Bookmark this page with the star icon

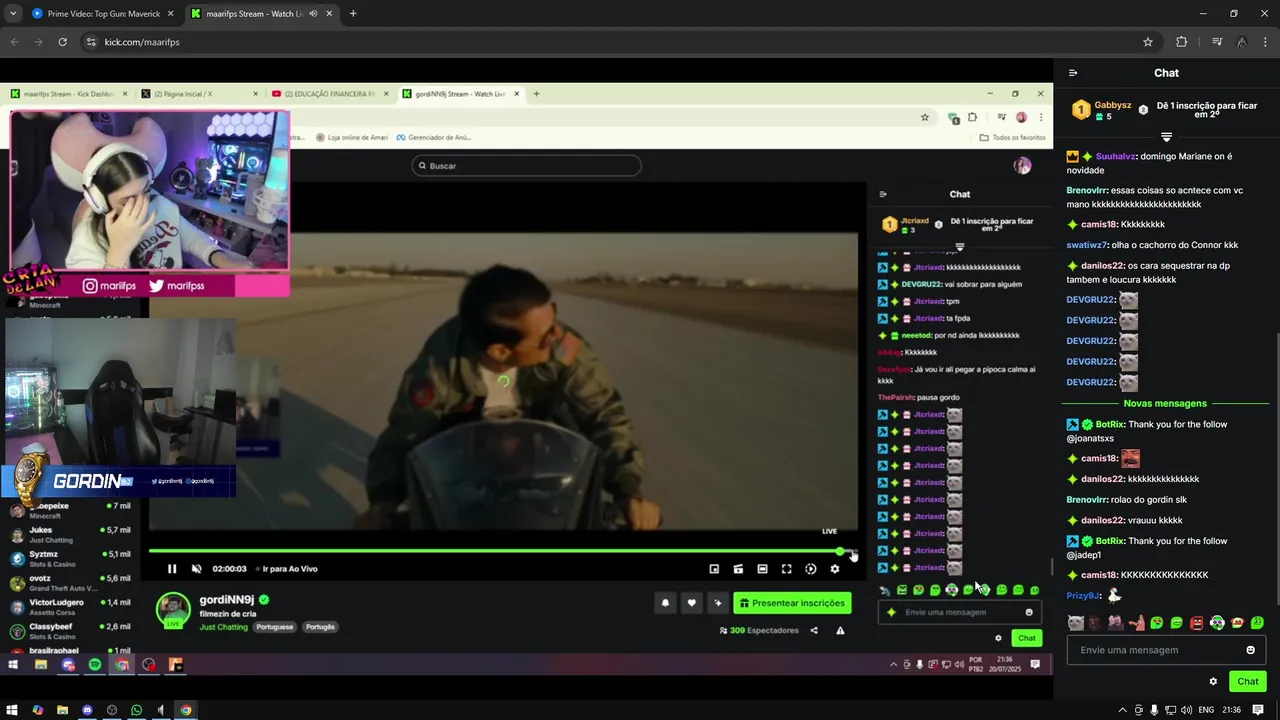coord(1148,42)
